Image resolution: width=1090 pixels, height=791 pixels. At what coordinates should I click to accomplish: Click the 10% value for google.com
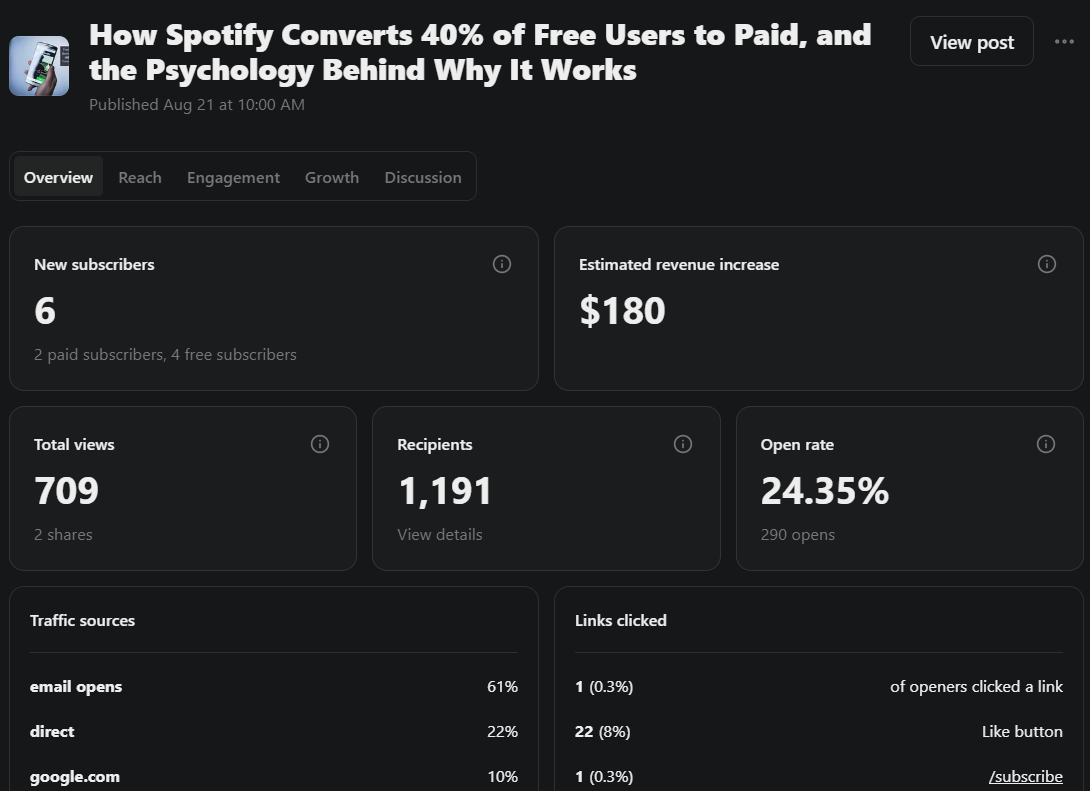[503, 776]
